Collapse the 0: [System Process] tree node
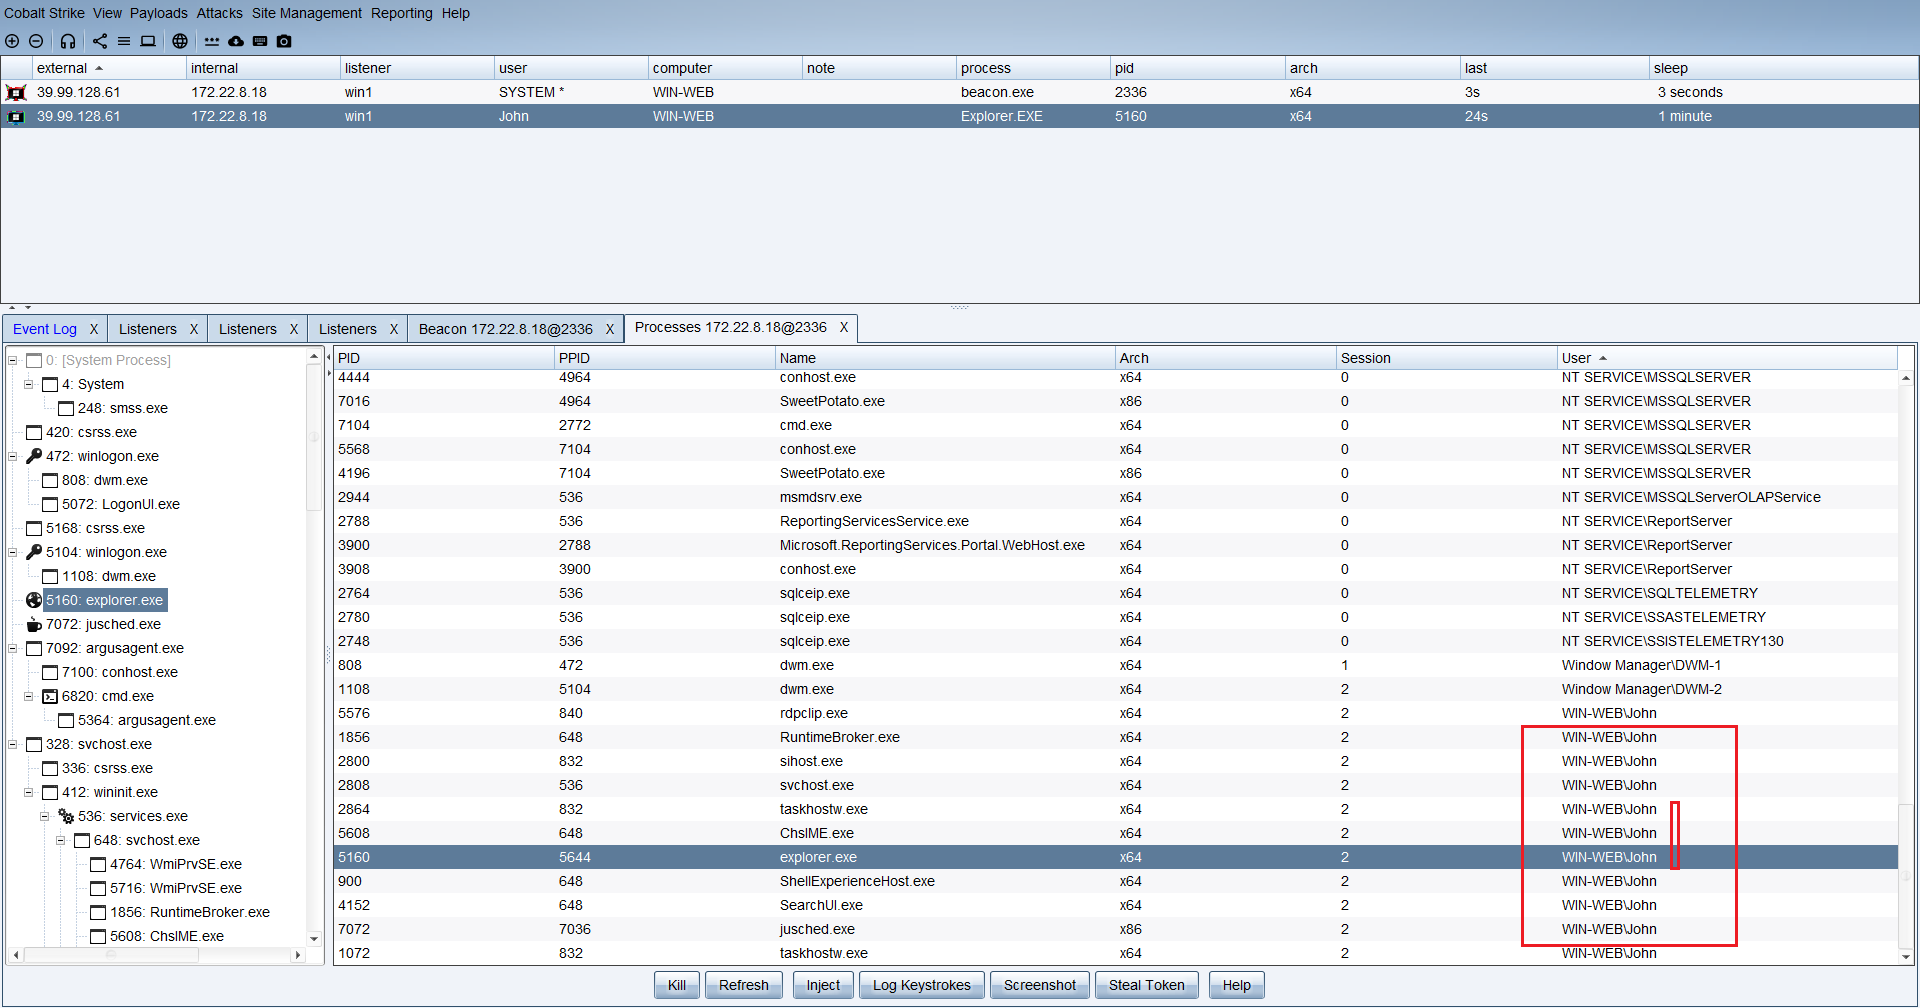 click(x=13, y=360)
